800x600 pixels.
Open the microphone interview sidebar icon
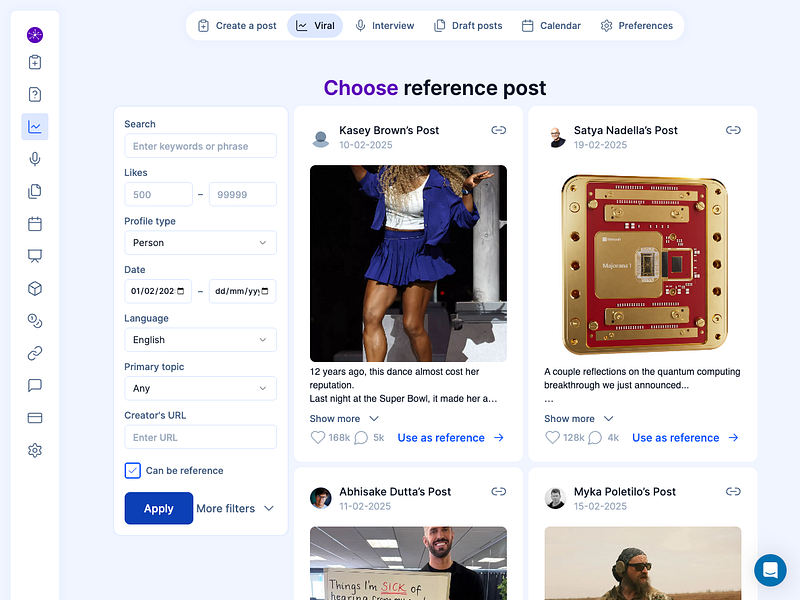35,159
